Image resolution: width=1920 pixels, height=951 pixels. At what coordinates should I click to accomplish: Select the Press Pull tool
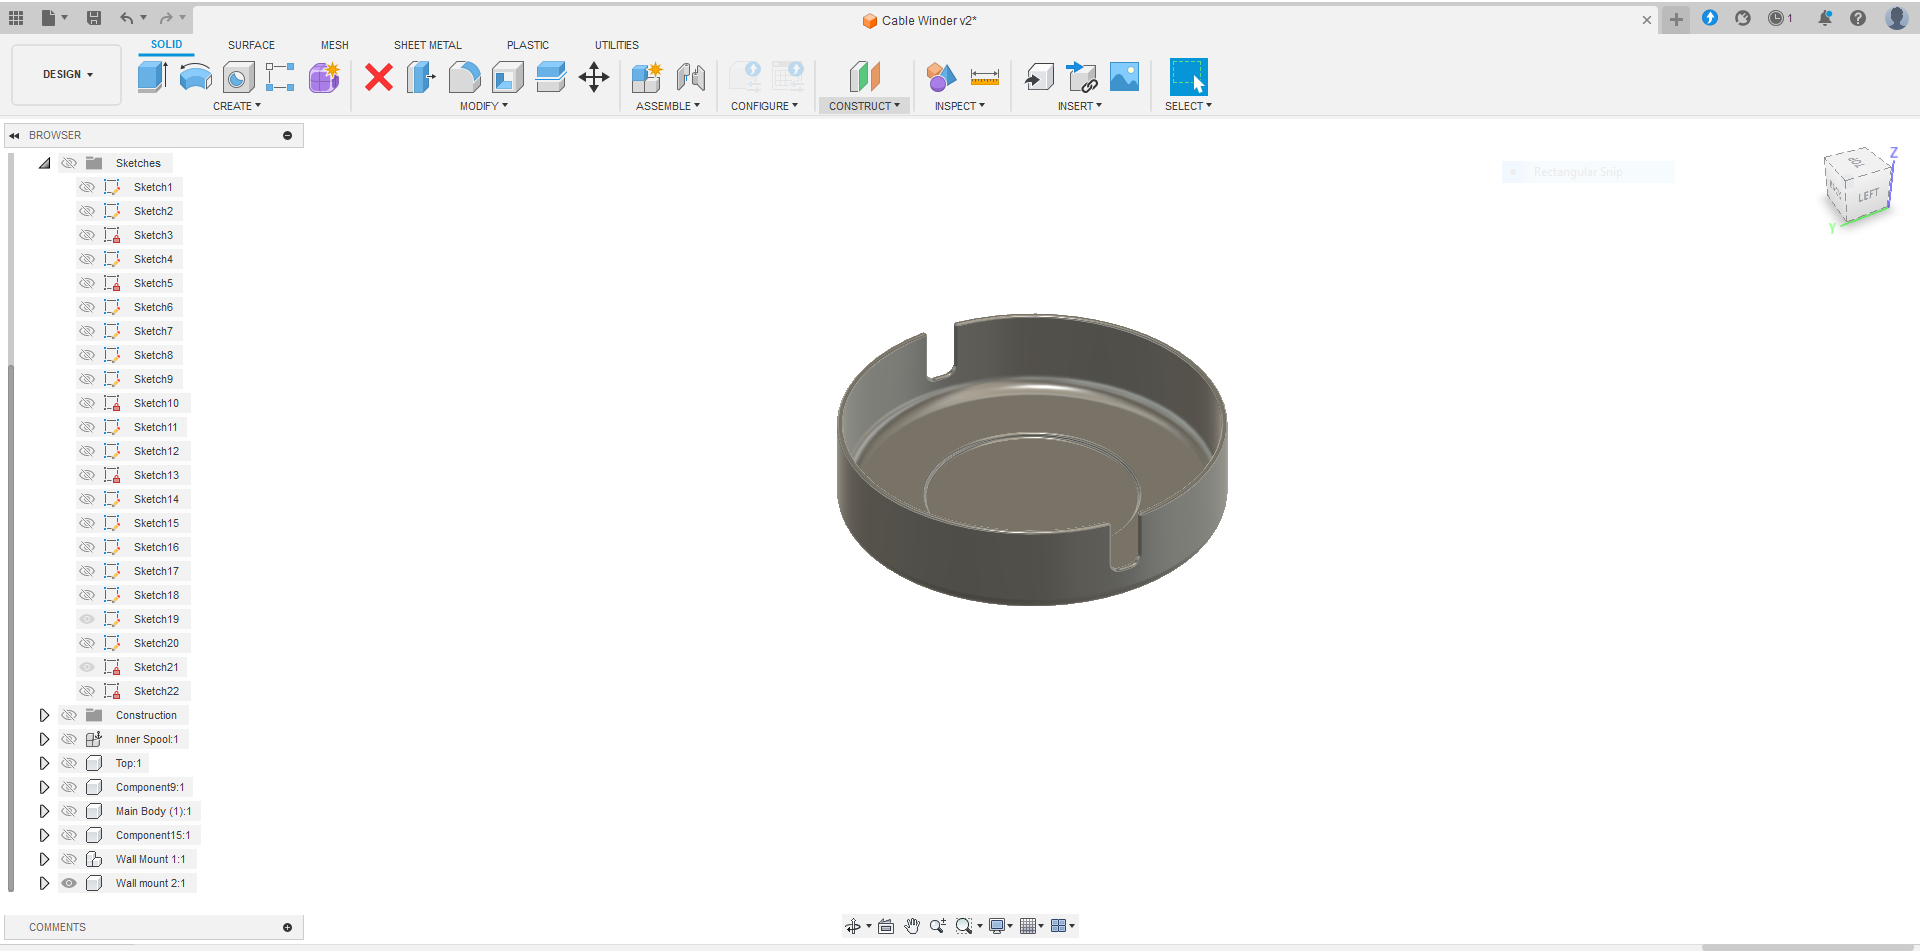(x=421, y=77)
